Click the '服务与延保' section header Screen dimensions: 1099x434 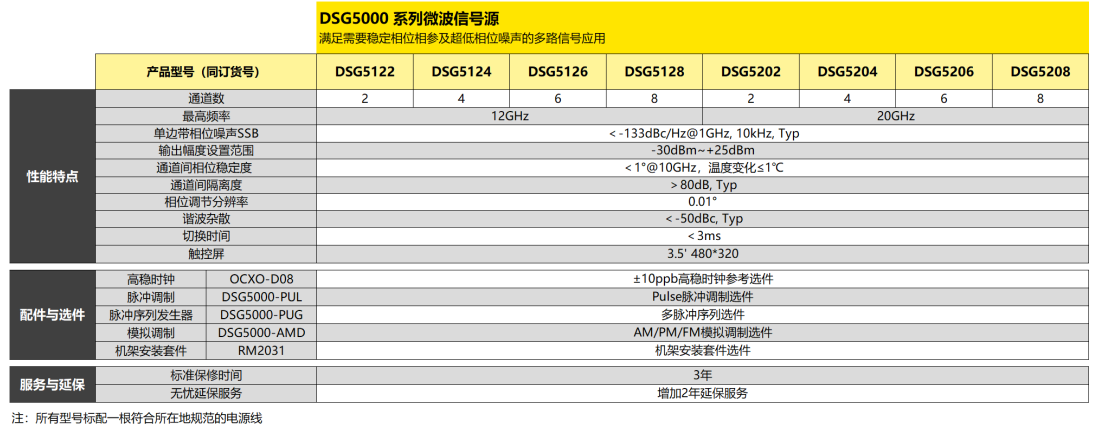pos(53,384)
